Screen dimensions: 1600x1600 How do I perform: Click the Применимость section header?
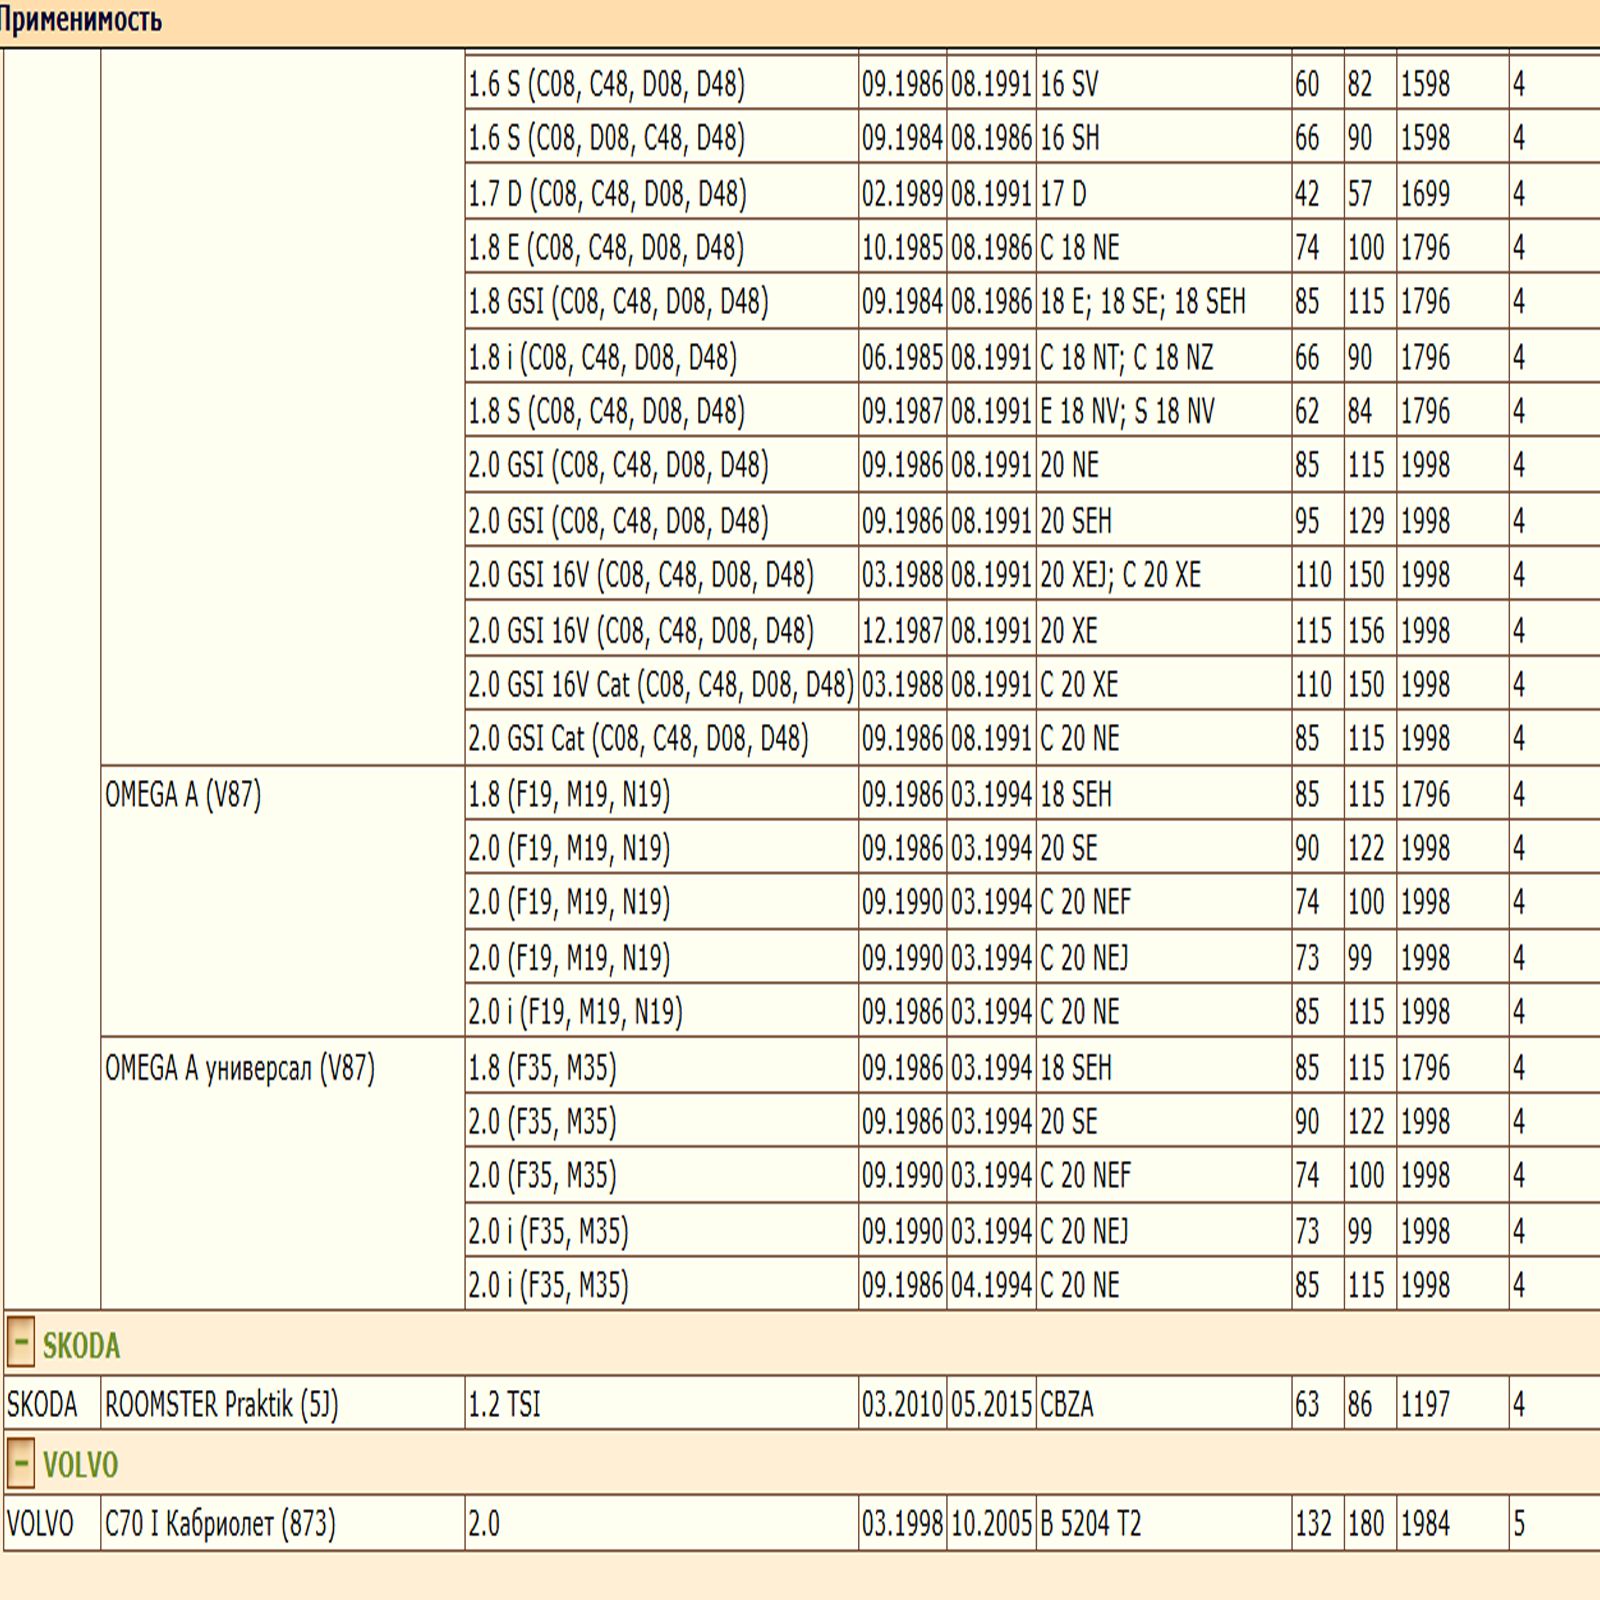pyautogui.click(x=80, y=20)
